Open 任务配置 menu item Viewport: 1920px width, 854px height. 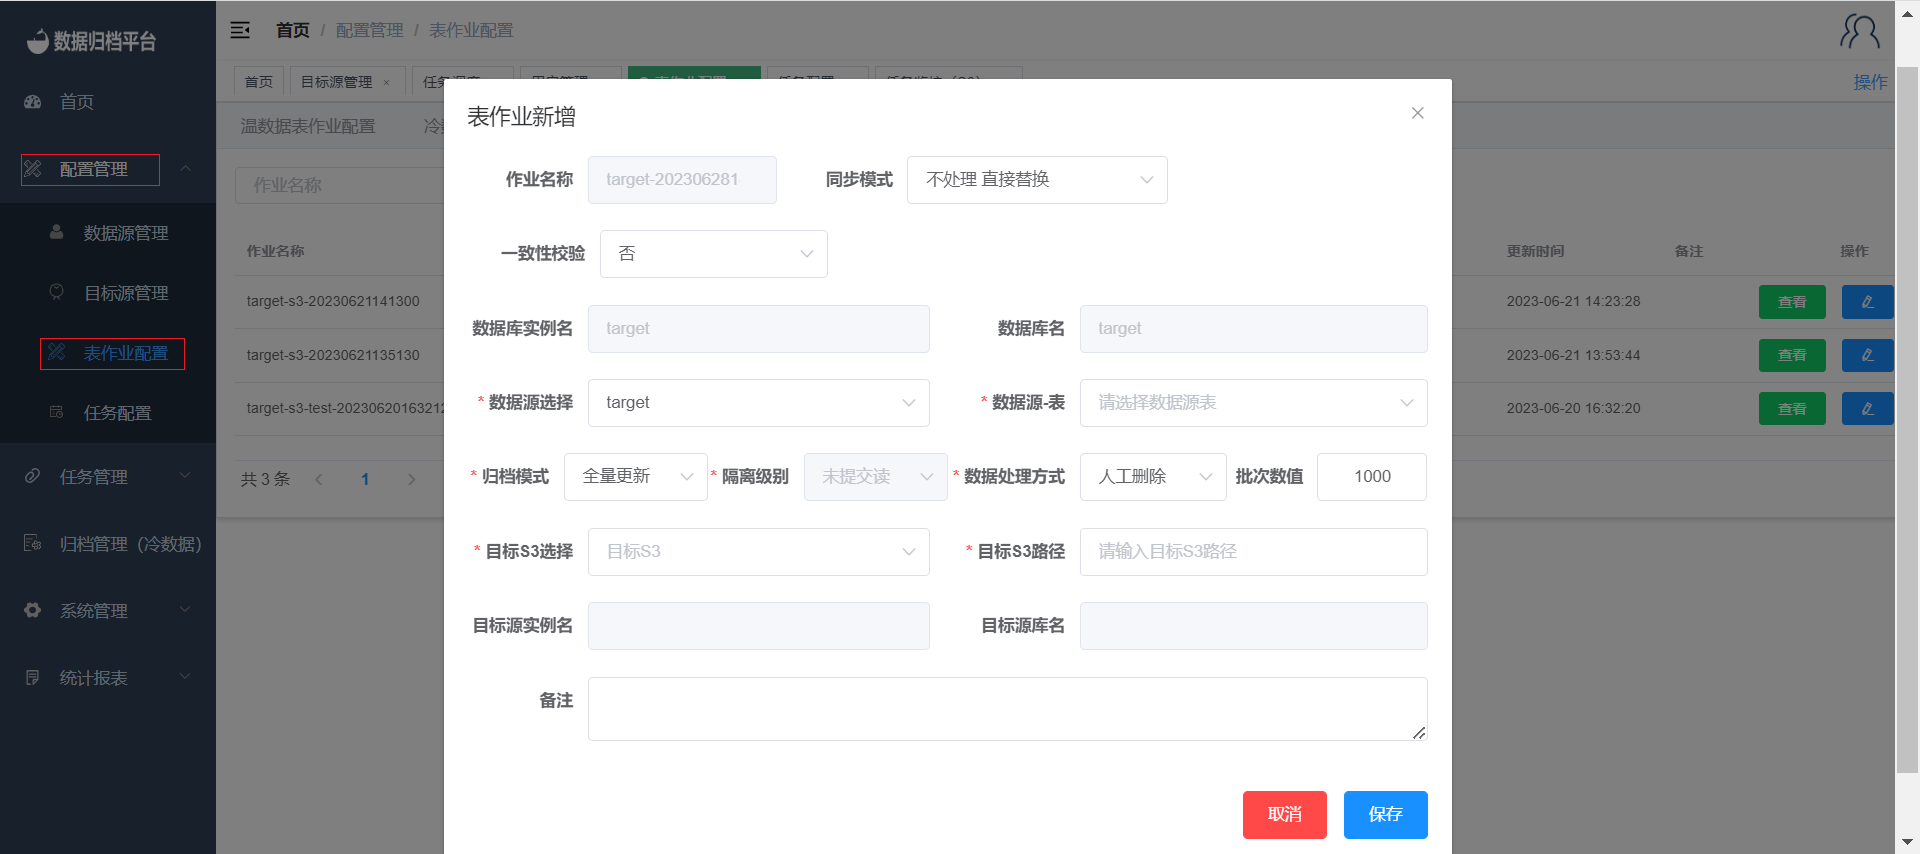coord(108,413)
